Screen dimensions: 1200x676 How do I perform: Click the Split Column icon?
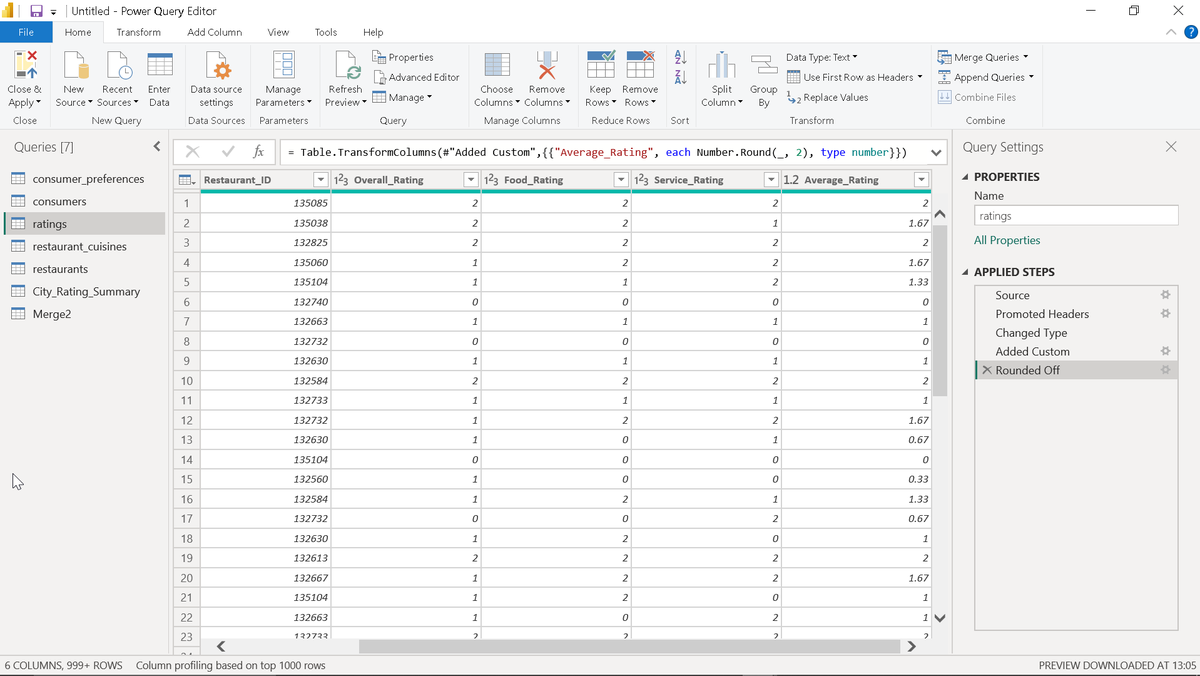(722, 65)
